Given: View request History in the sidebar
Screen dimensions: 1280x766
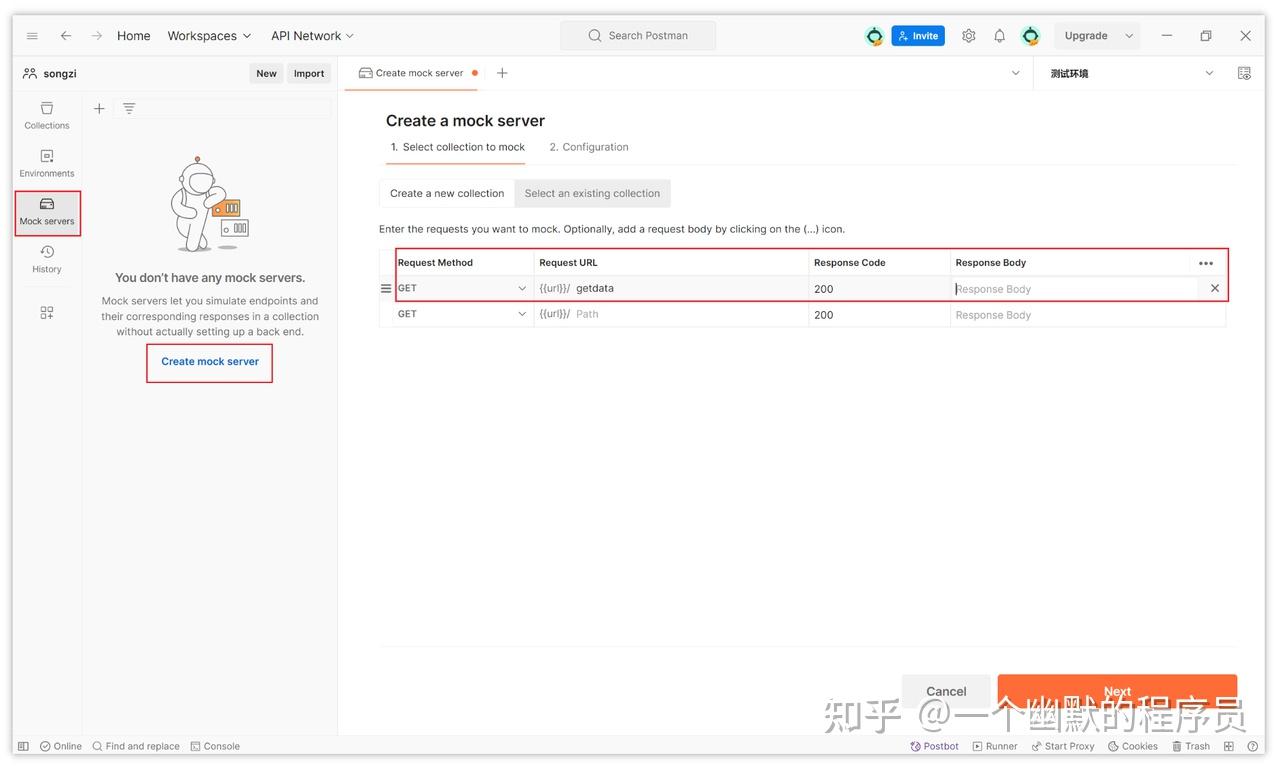Looking at the screenshot, I should point(46,260).
